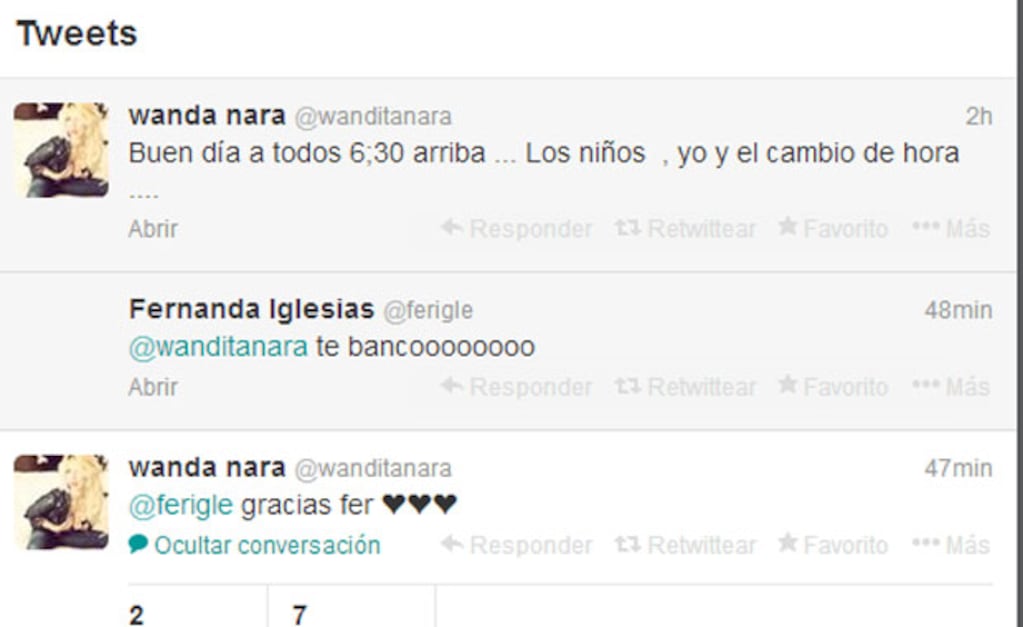Expand Fernanda Iglesias's tweet via Abrir

point(153,387)
